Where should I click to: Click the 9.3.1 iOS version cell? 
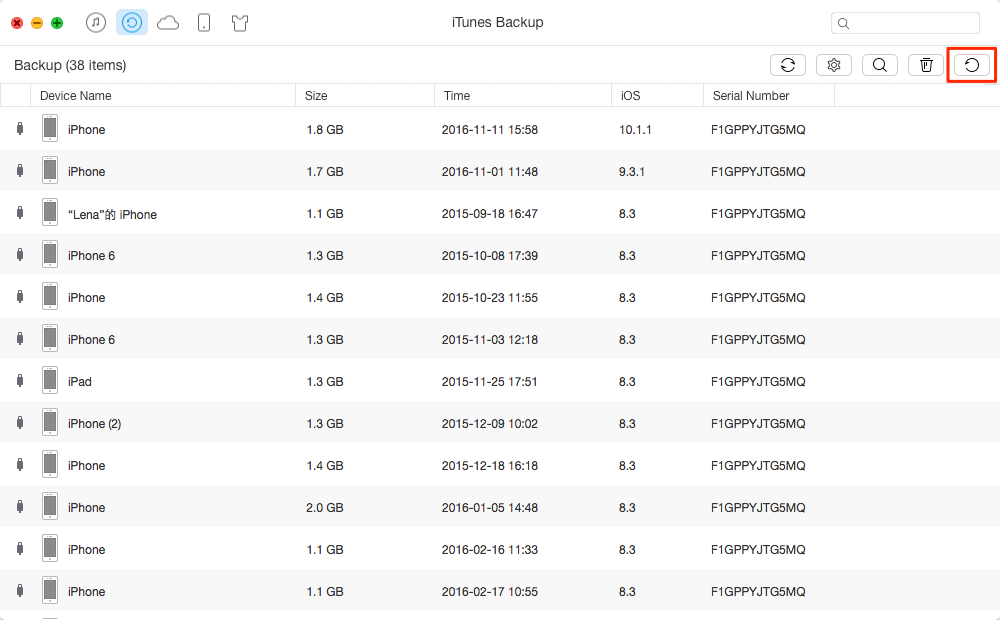631,172
